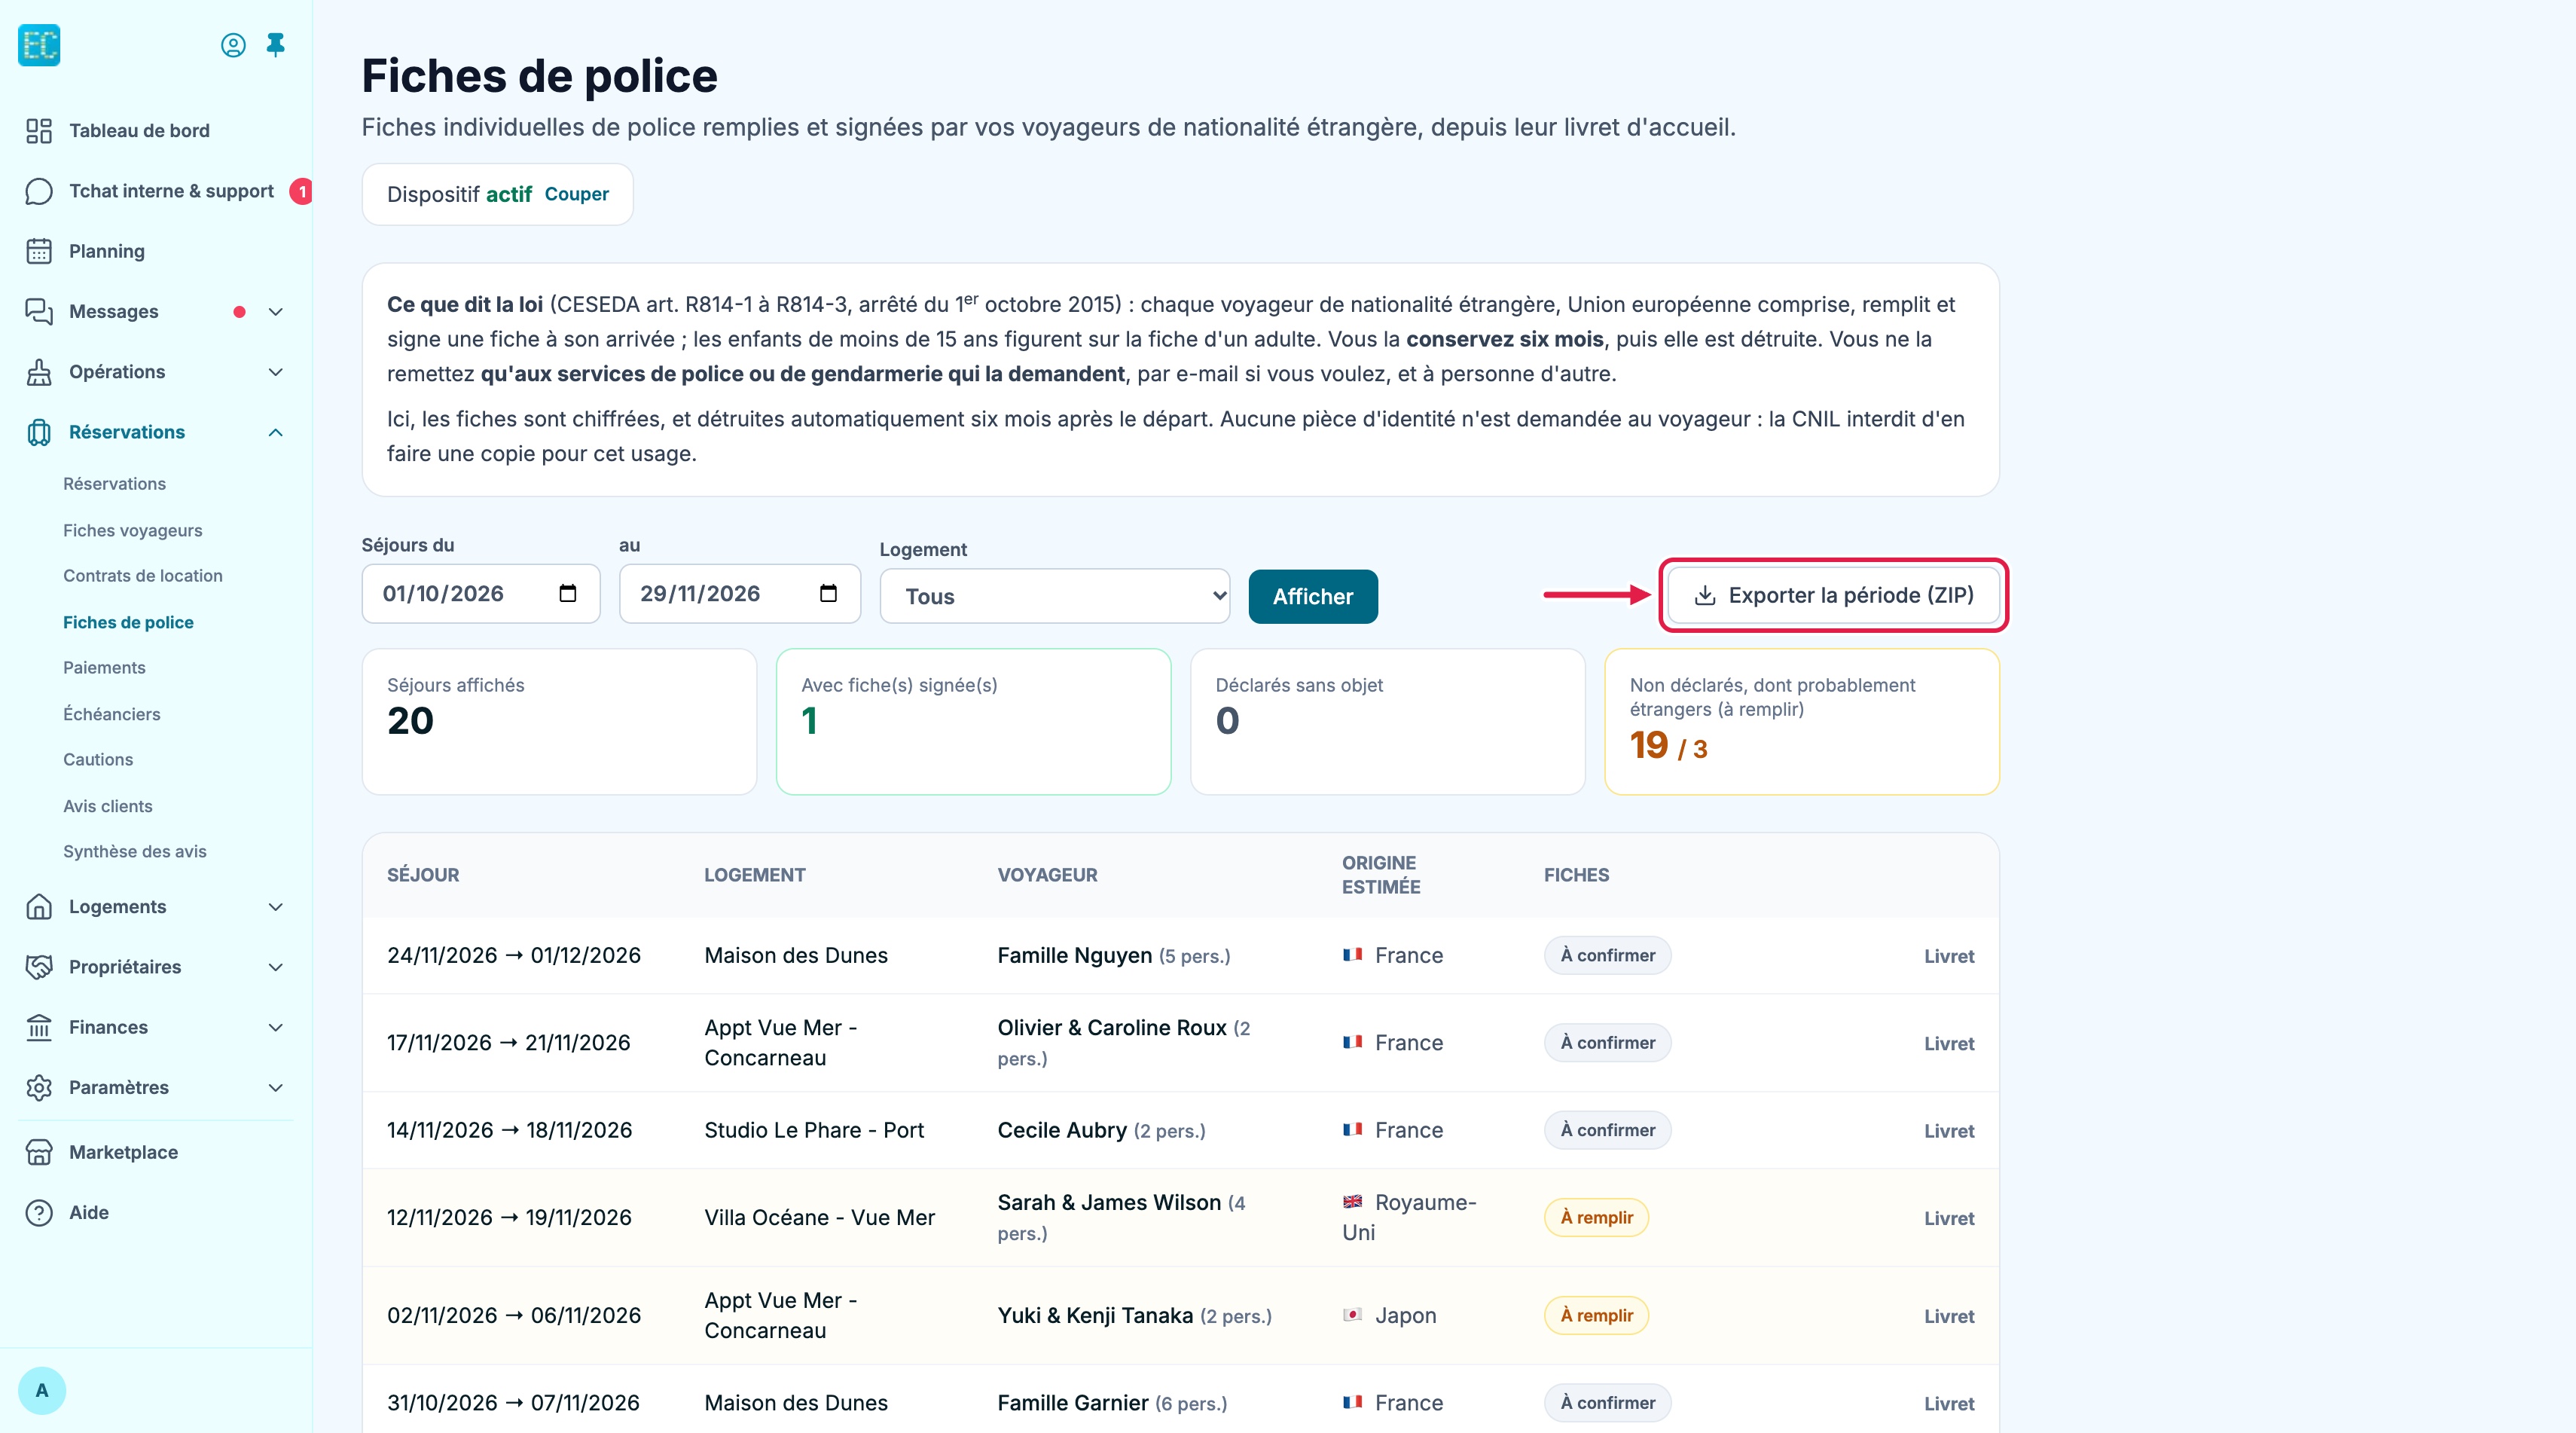Open Fiches voyageurs submenu item

133,530
